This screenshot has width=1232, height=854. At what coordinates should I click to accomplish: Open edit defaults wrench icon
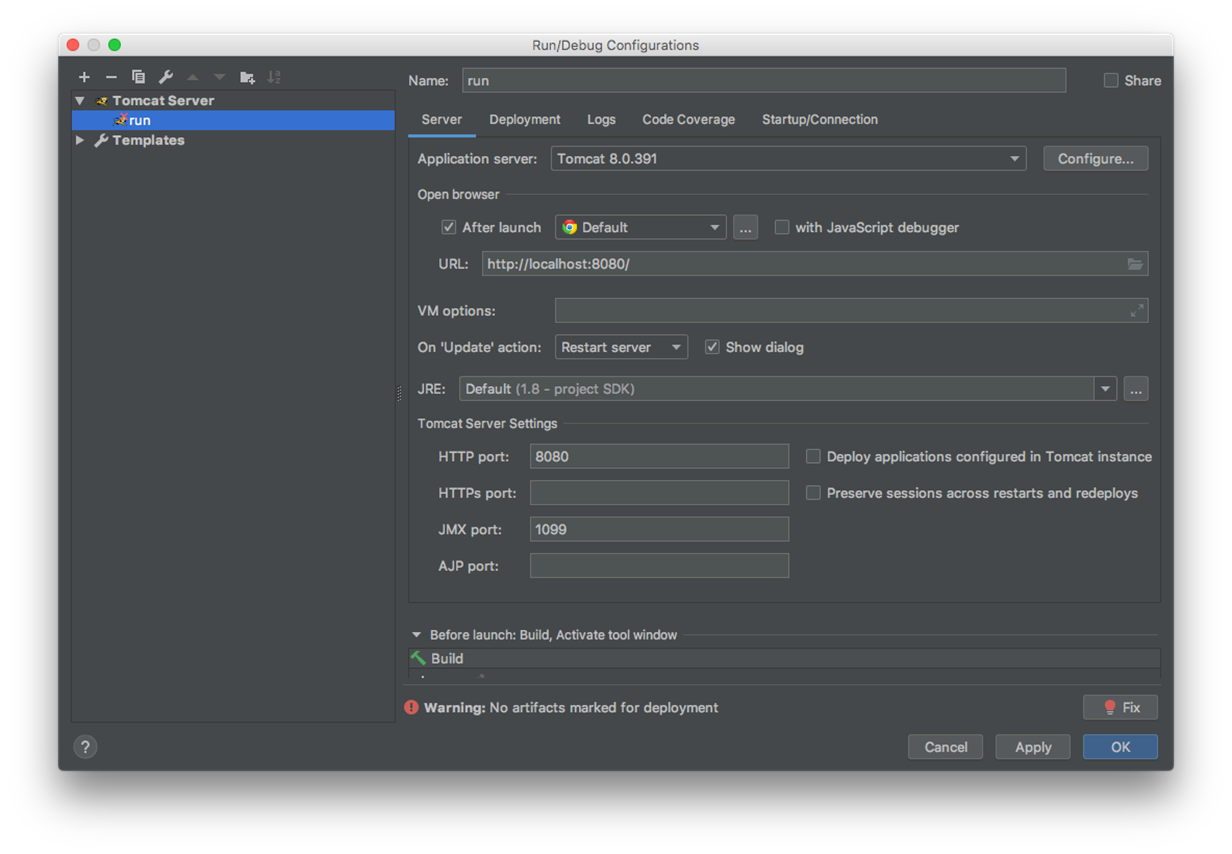166,77
